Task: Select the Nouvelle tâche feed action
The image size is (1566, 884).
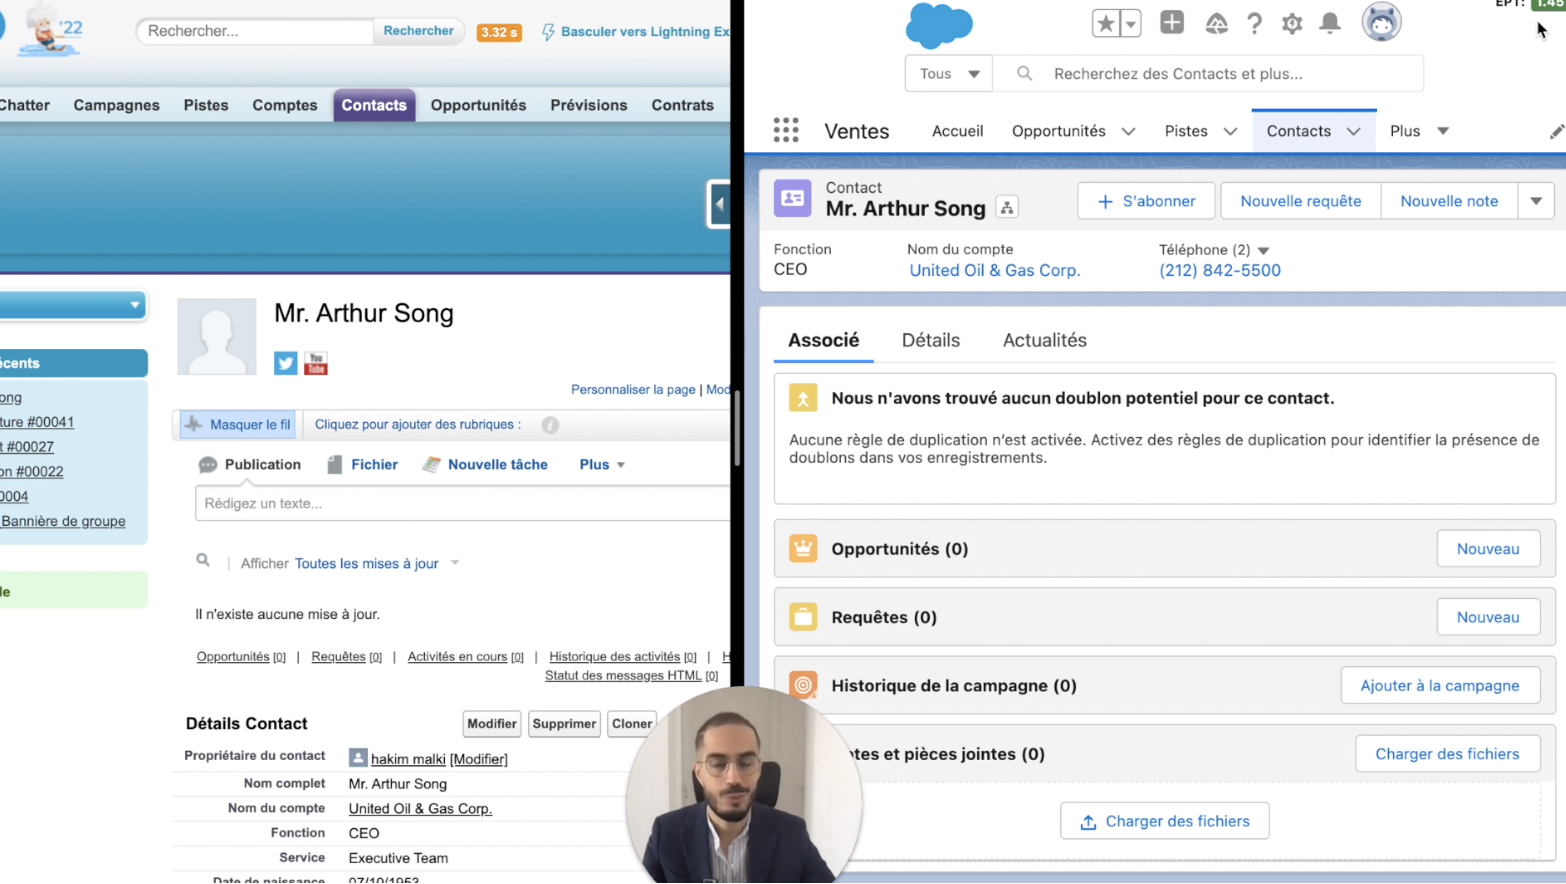Action: [x=485, y=465]
